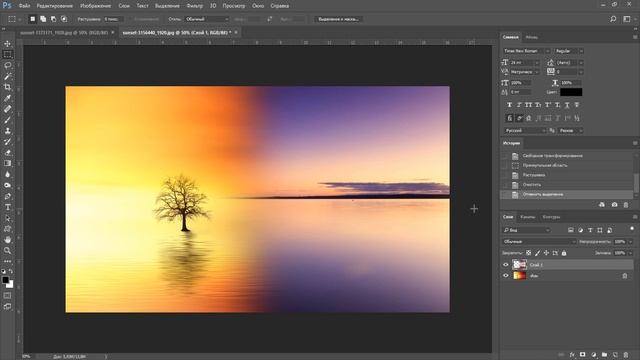Toggle all caps in the Character panel

click(529, 105)
